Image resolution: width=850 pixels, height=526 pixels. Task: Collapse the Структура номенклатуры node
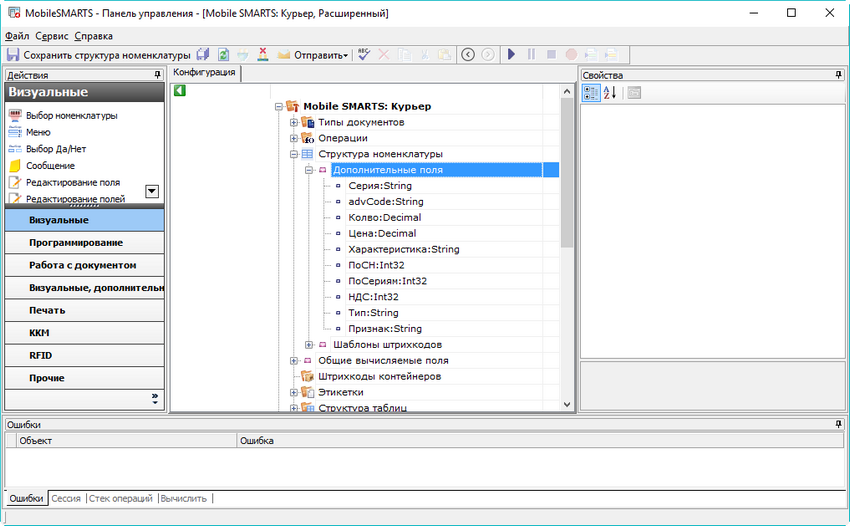[x=294, y=154]
